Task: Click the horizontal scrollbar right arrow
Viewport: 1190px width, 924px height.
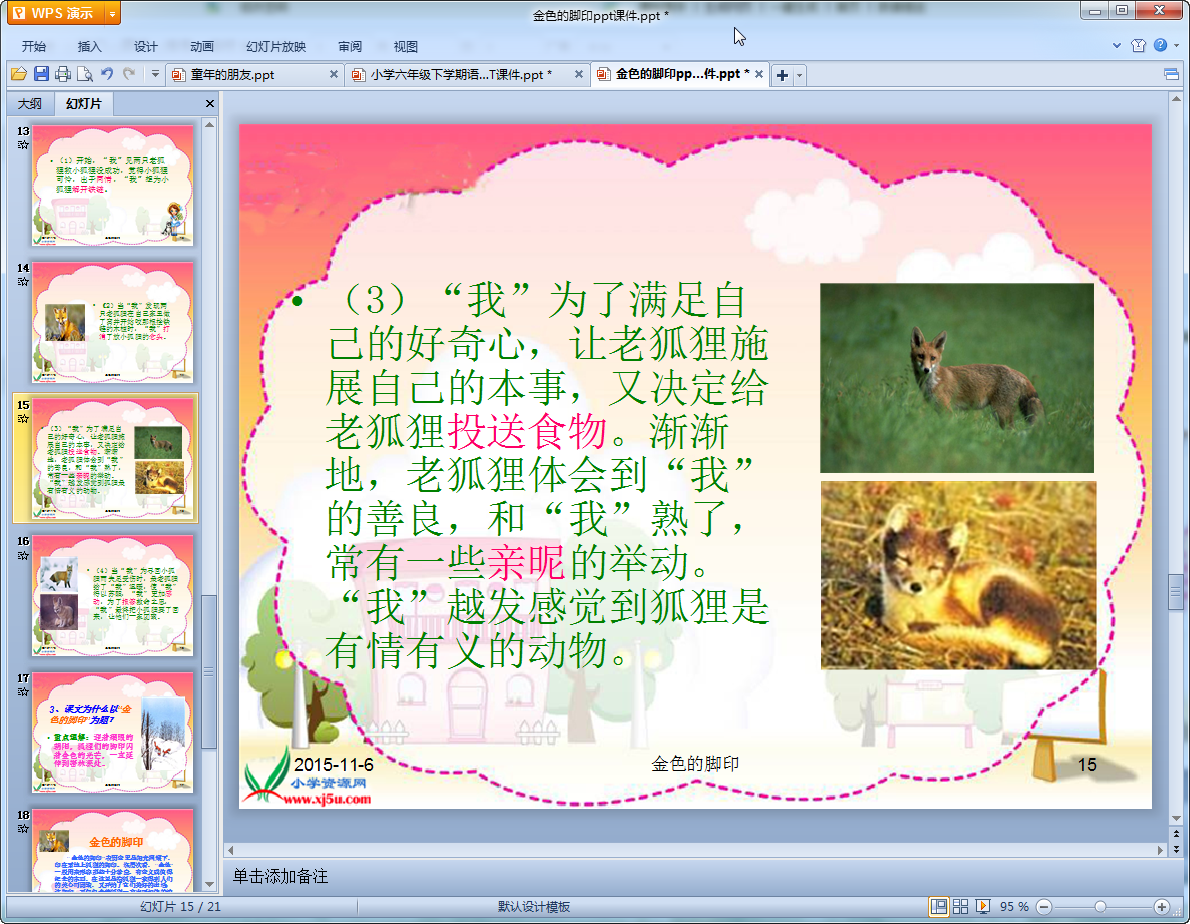Action: click(x=1160, y=850)
